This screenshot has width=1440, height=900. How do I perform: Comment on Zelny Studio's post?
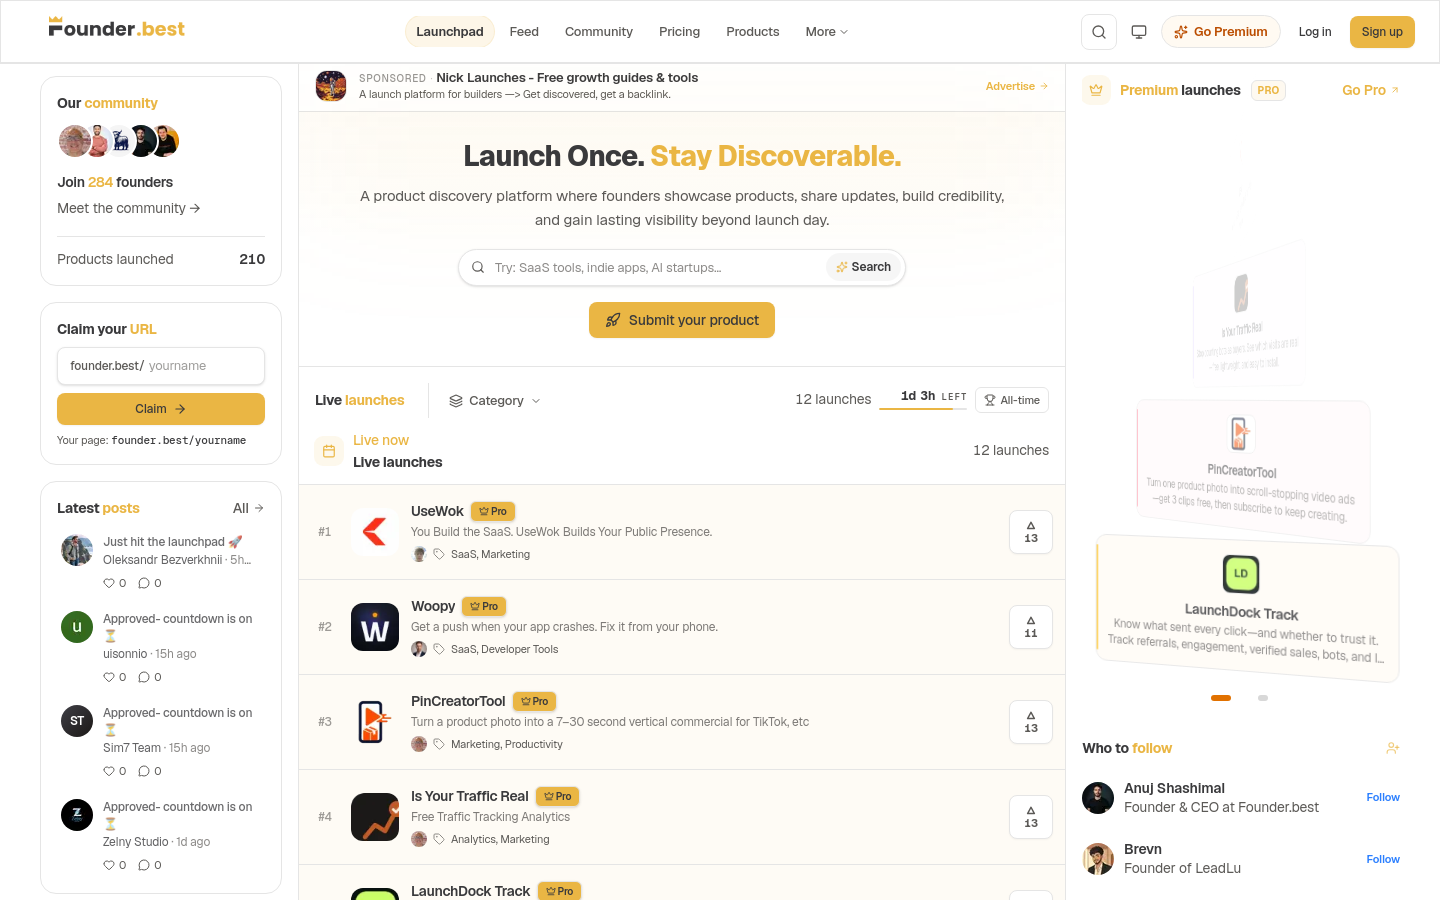point(149,865)
